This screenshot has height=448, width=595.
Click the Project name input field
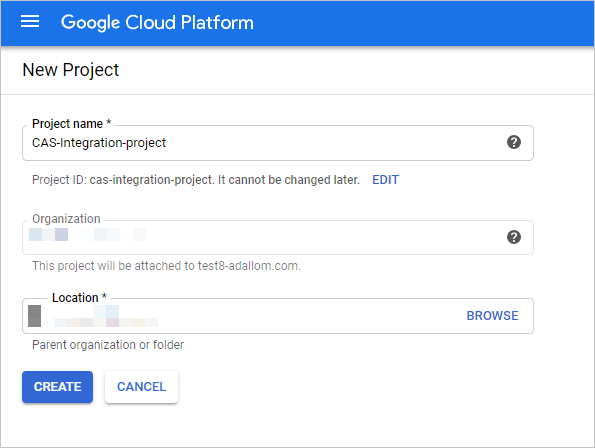click(x=278, y=143)
